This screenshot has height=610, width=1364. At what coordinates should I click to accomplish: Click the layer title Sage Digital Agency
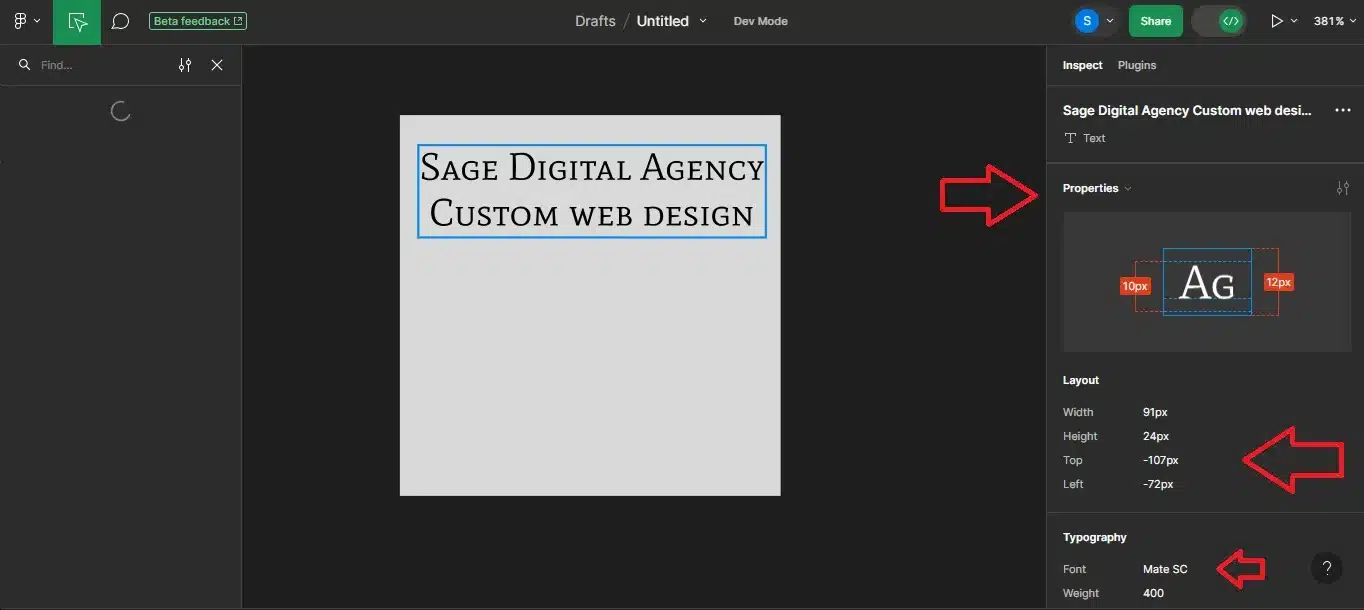point(1187,111)
